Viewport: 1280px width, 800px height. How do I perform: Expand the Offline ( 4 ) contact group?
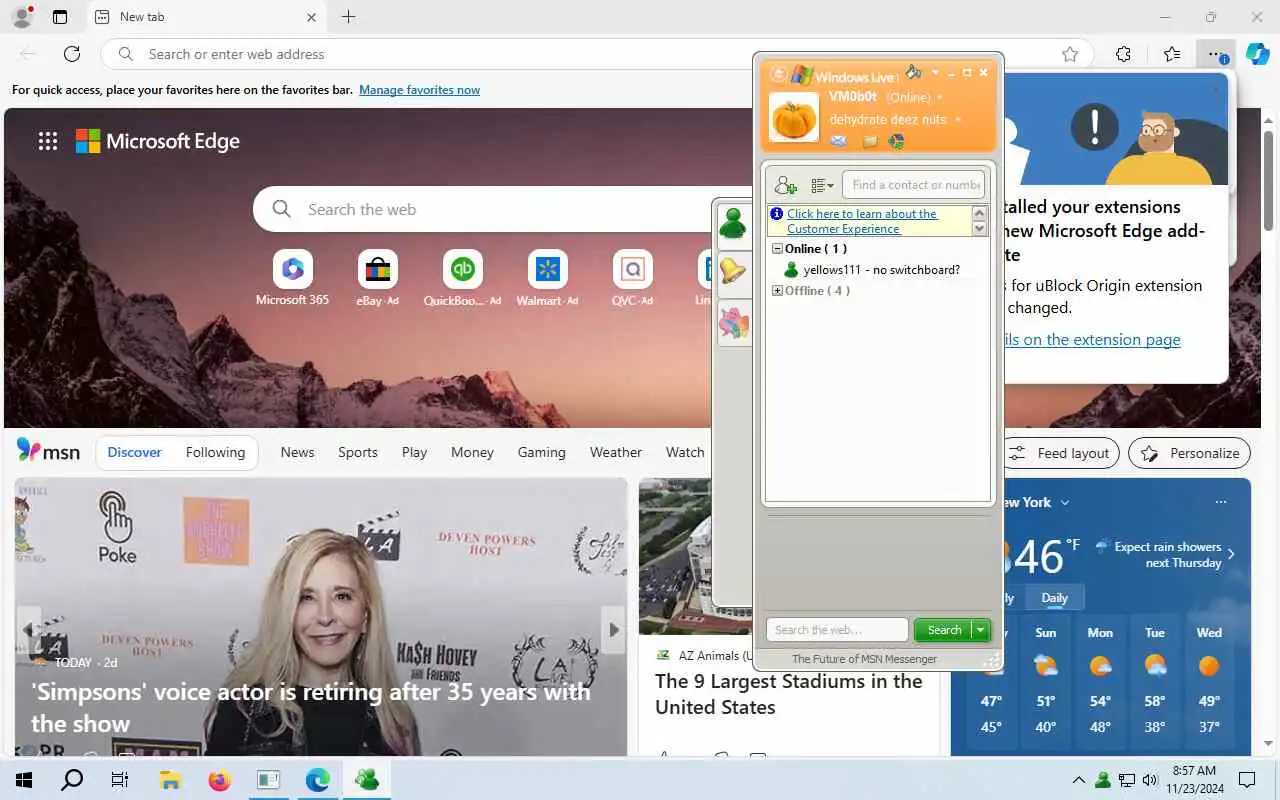(x=777, y=291)
